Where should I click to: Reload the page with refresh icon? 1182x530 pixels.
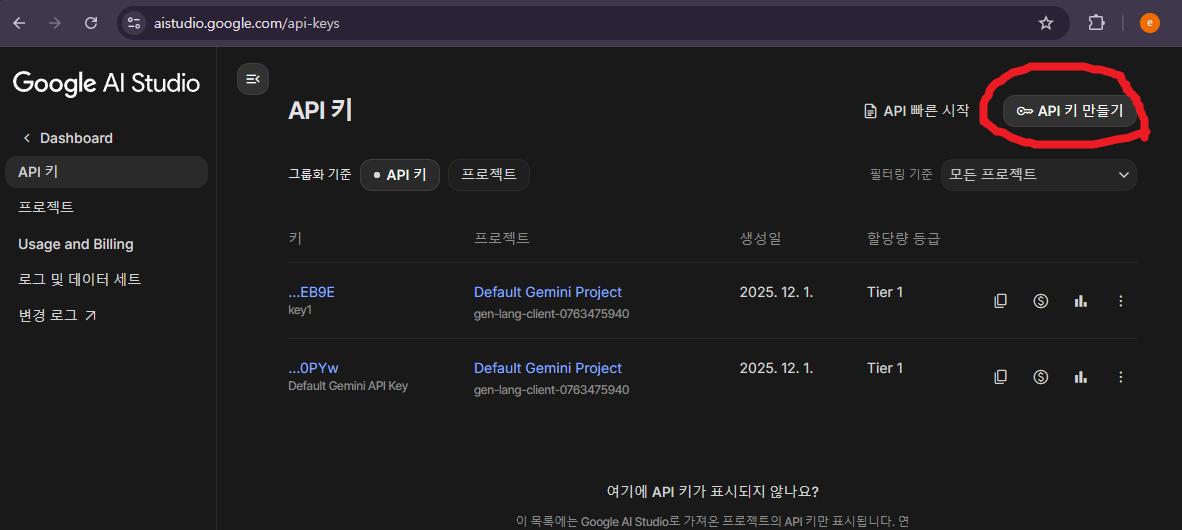point(90,23)
